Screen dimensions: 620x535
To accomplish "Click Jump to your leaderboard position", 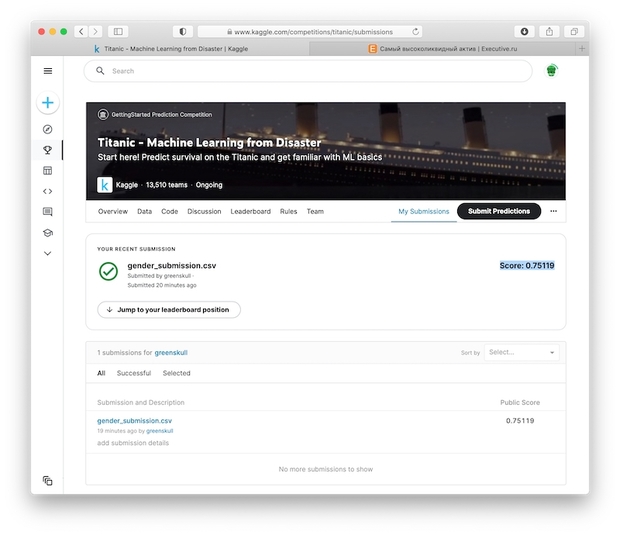I will (169, 310).
